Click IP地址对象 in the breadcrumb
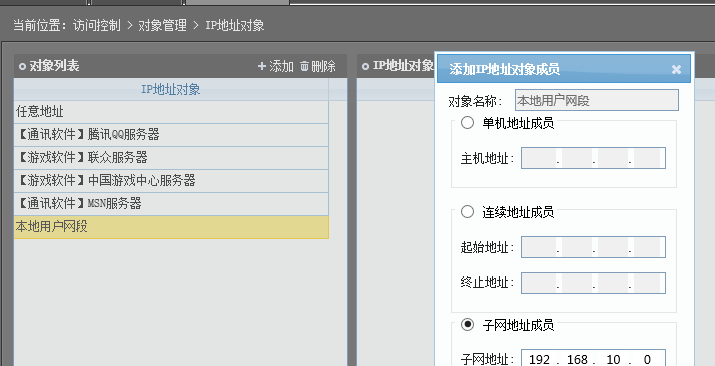 (234, 25)
